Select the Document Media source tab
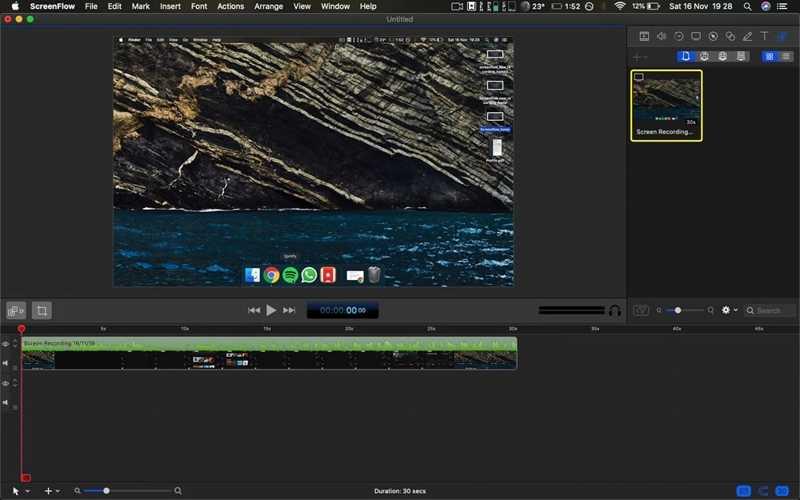Screen dimensions: 800x500 point(685,56)
